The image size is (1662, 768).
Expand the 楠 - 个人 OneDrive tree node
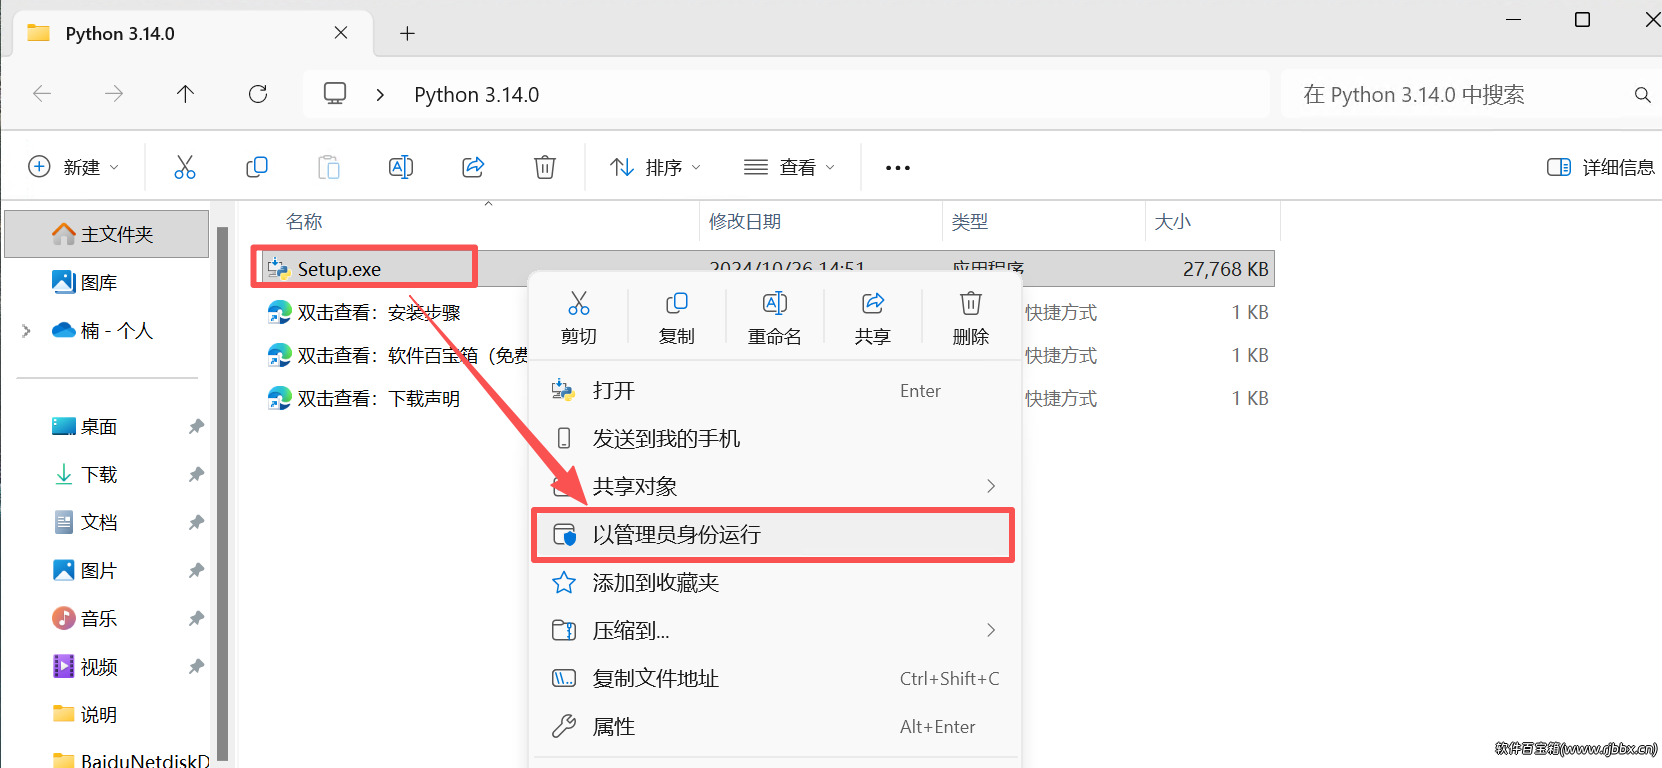click(x=27, y=331)
